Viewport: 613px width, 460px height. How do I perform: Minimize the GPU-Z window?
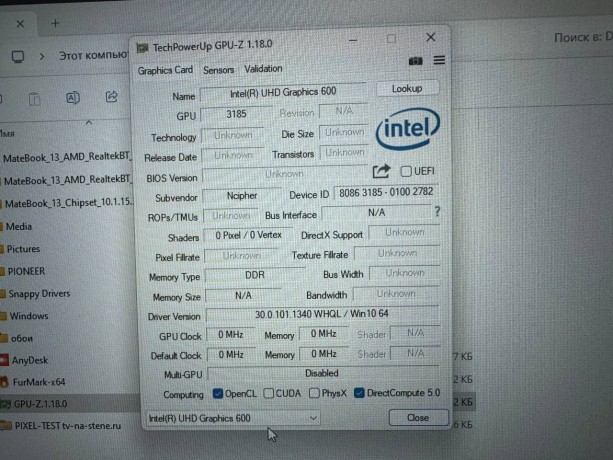(x=353, y=40)
